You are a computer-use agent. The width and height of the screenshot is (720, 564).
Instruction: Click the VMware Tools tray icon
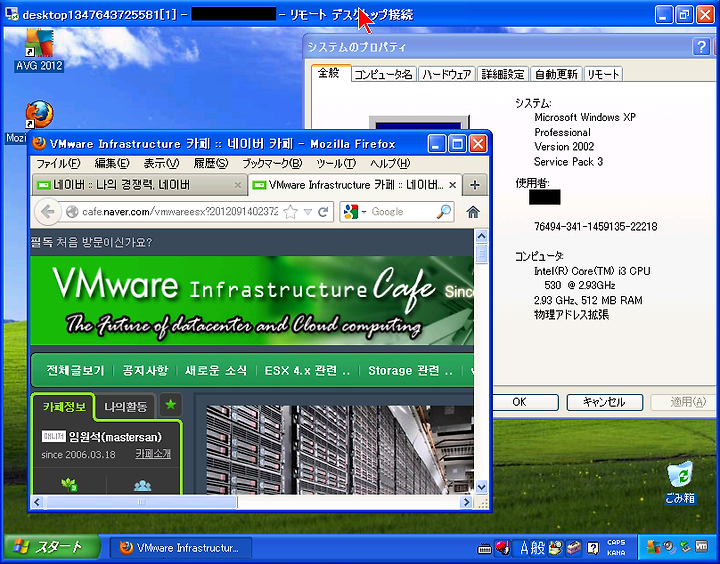701,547
